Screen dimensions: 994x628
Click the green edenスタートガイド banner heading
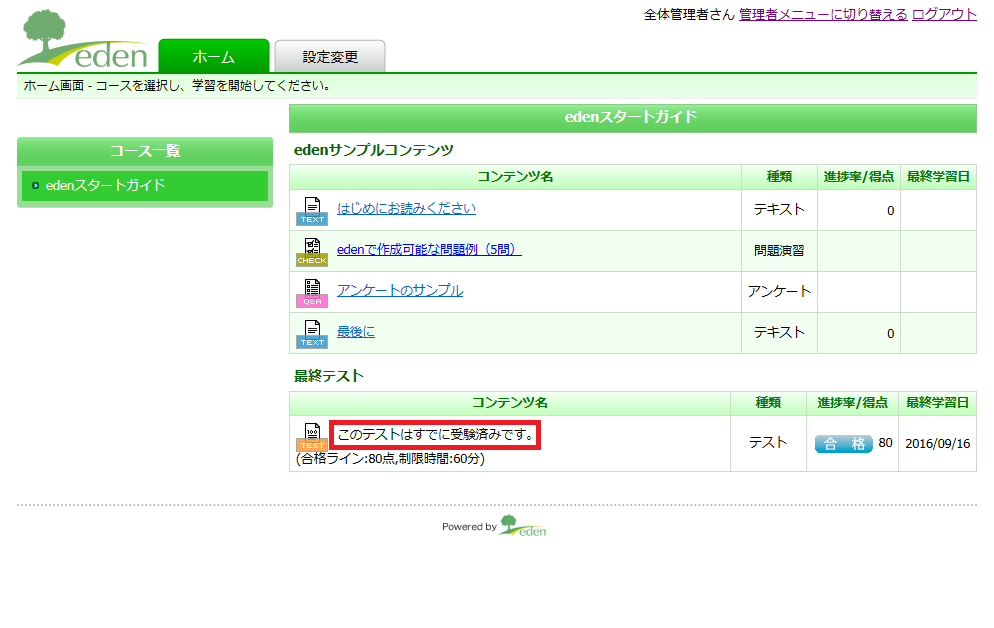pyautogui.click(x=633, y=117)
